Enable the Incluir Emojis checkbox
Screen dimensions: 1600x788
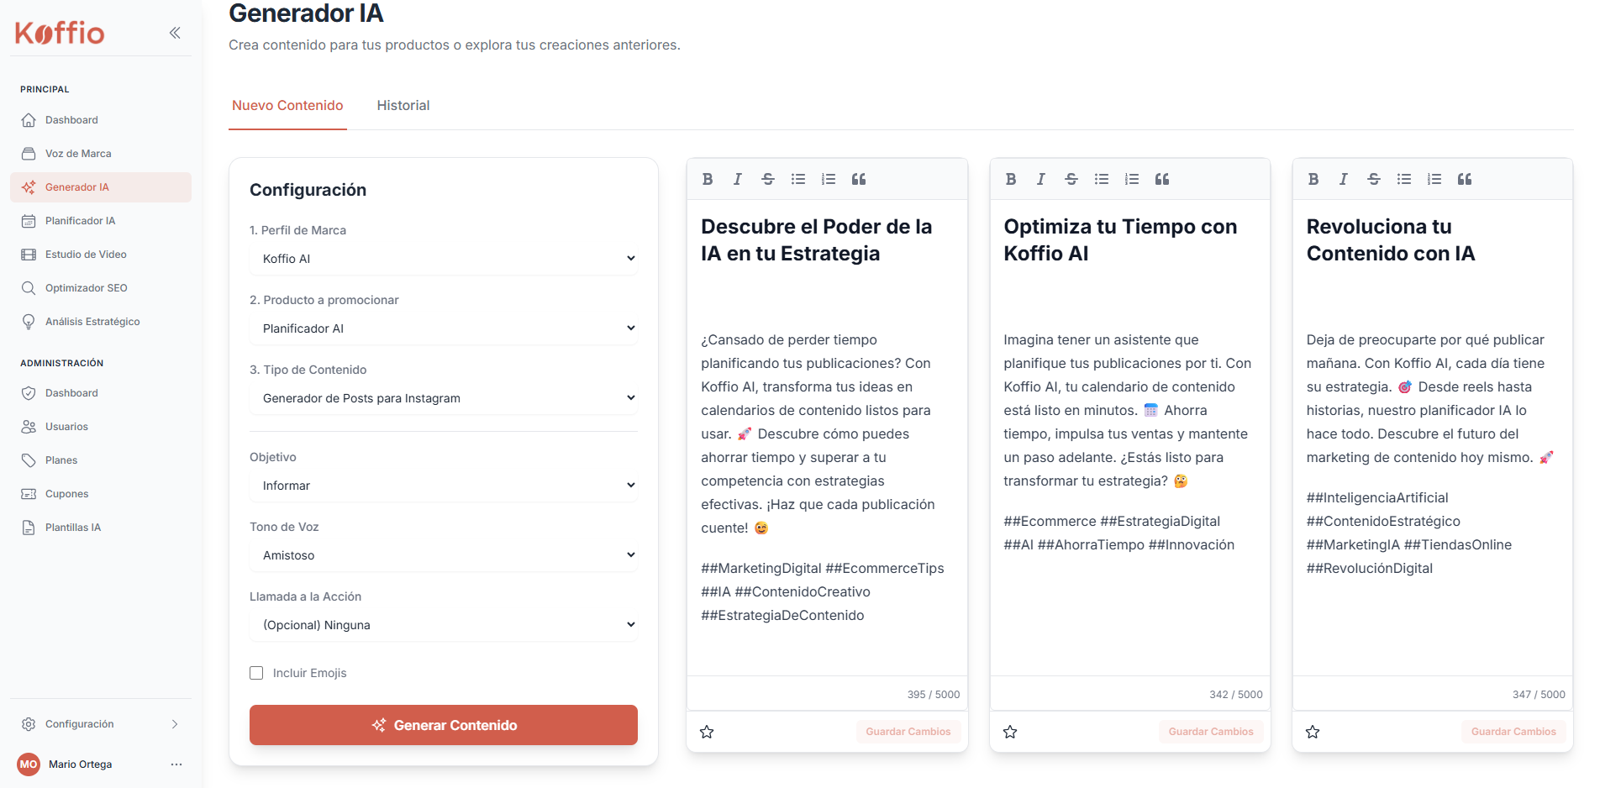coord(256,673)
